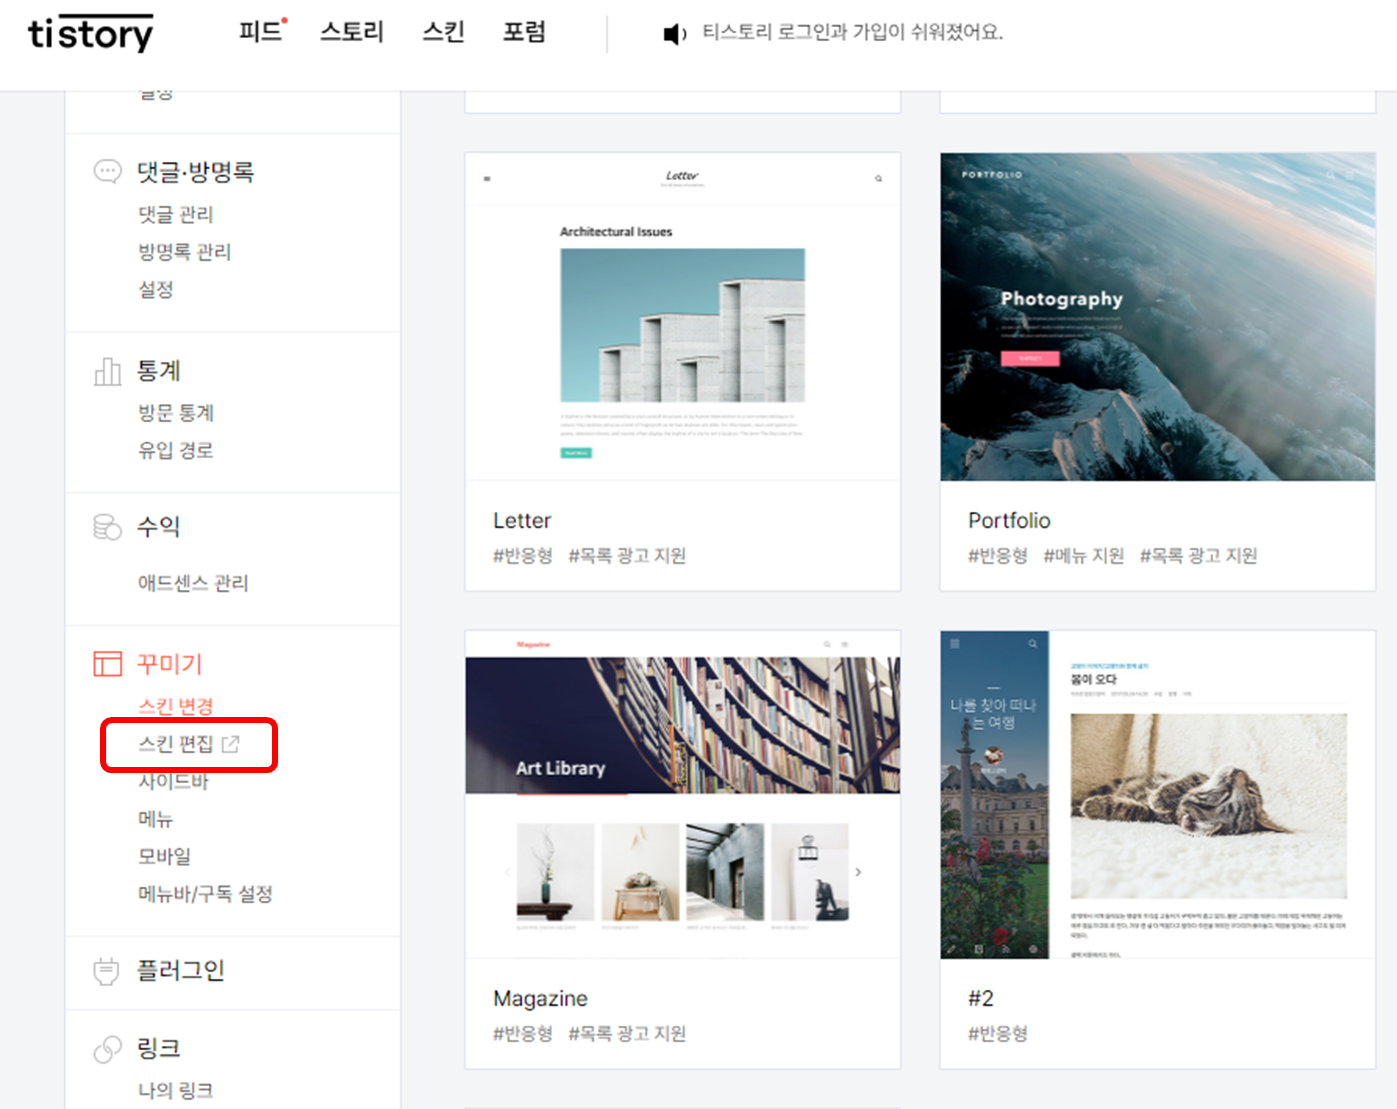Click the coins icon beside 수익
The height and width of the screenshot is (1109, 1397).
click(107, 527)
